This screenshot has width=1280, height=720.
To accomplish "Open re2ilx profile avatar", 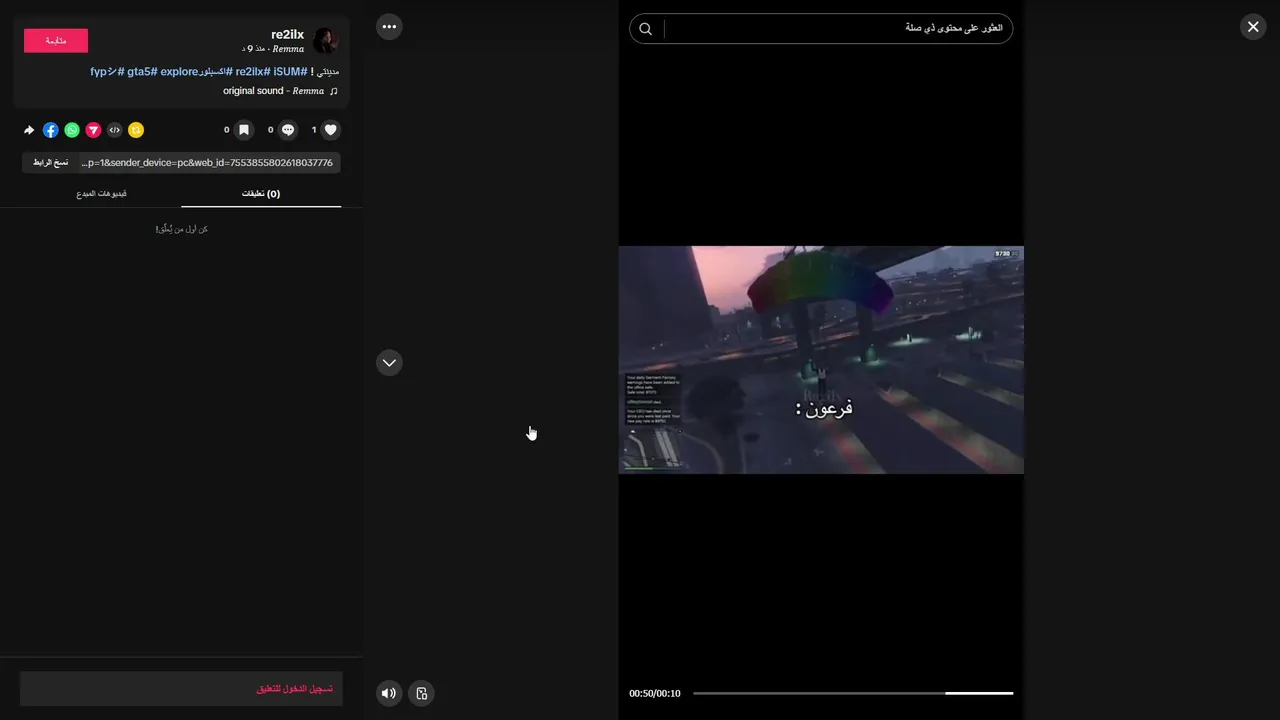I will point(326,41).
